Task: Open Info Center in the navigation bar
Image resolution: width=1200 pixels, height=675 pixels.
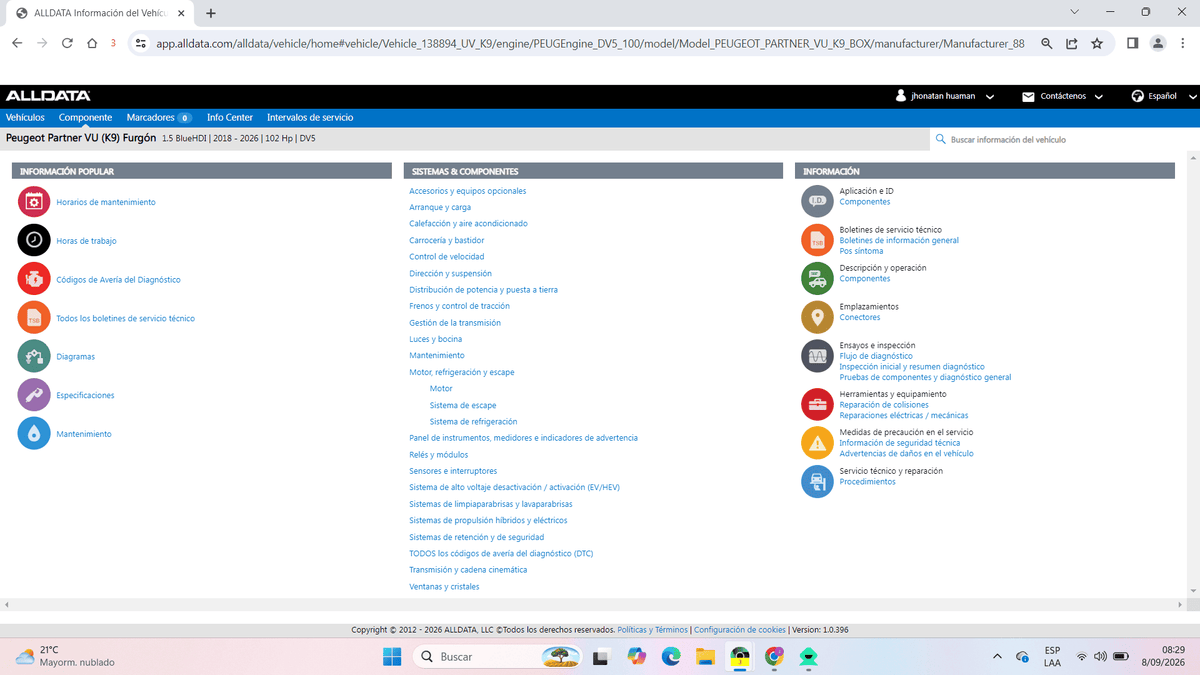Action: 230,117
